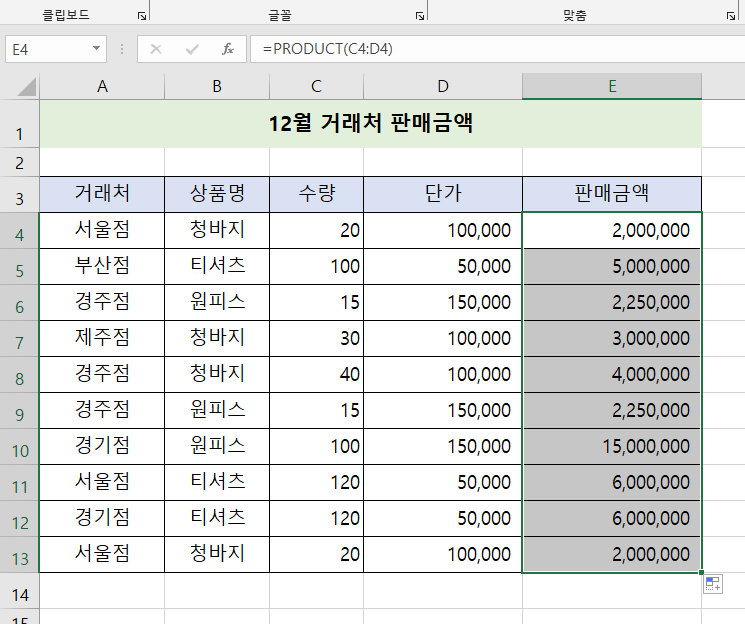The width and height of the screenshot is (745, 624).
Task: Click the '수량' header cell
Action: [x=316, y=194]
